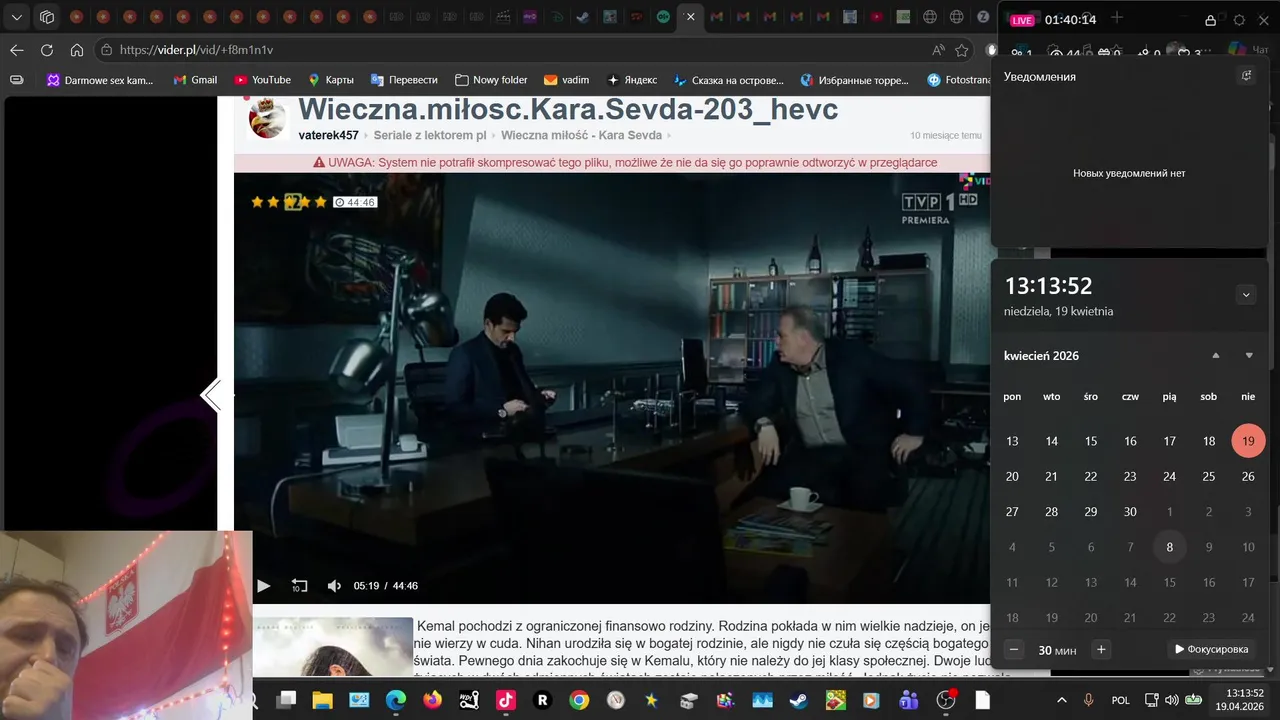The width and height of the screenshot is (1280, 720).
Task: Open the tab search dropdown arrow
Action: click(17, 17)
